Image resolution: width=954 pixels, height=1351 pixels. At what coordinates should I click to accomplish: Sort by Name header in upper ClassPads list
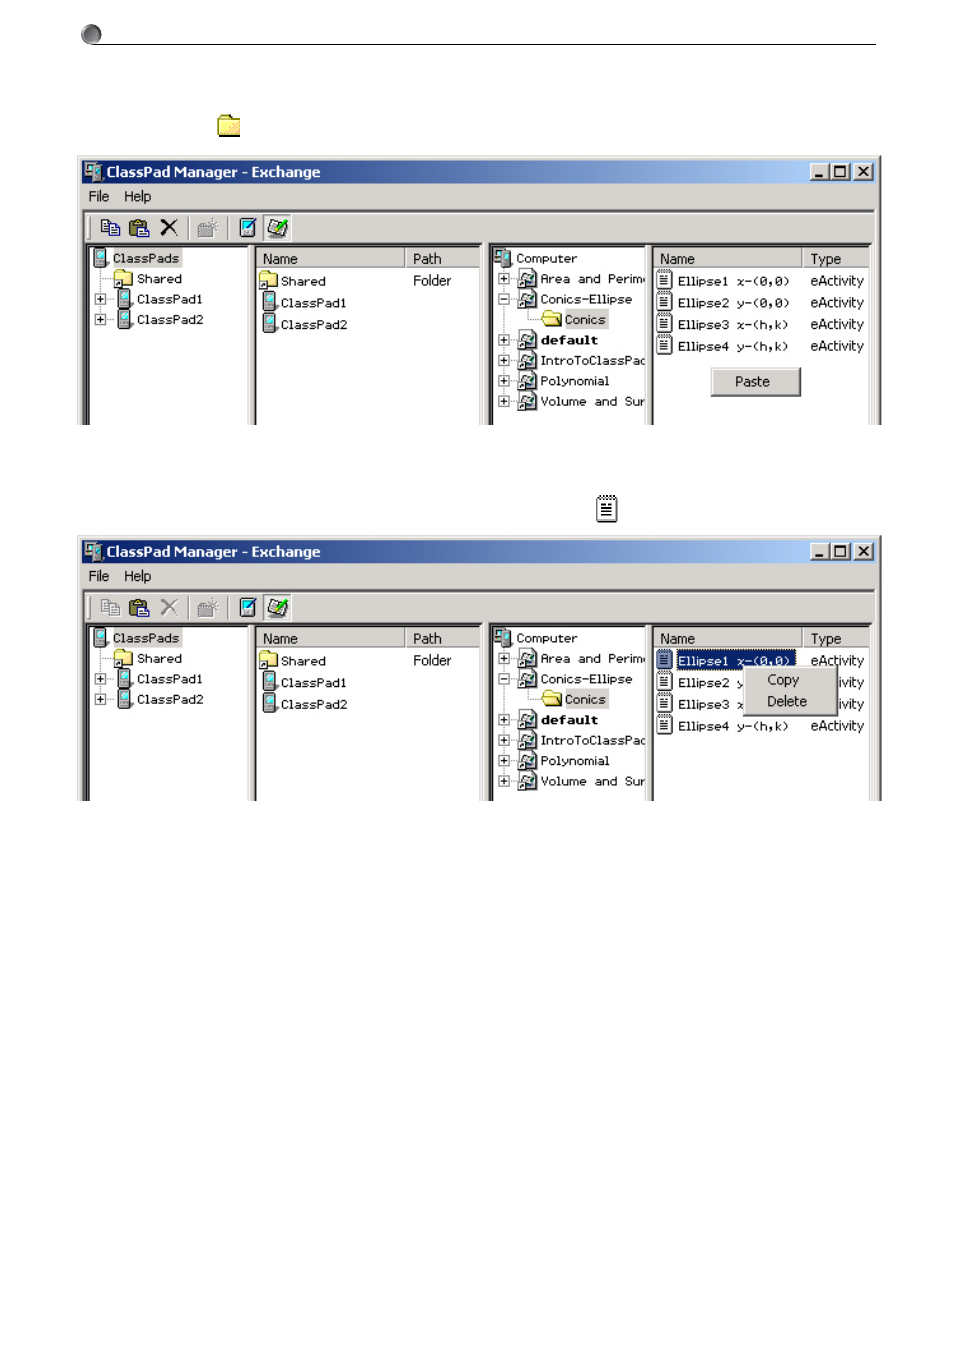(x=330, y=258)
